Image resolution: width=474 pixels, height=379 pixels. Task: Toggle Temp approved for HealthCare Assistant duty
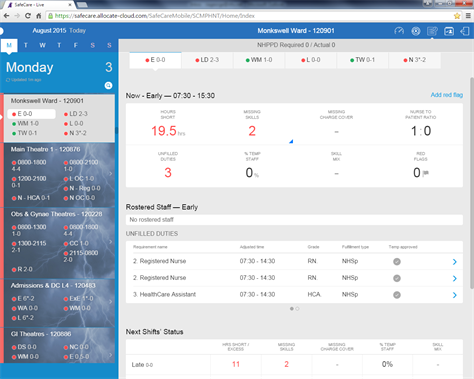click(397, 295)
